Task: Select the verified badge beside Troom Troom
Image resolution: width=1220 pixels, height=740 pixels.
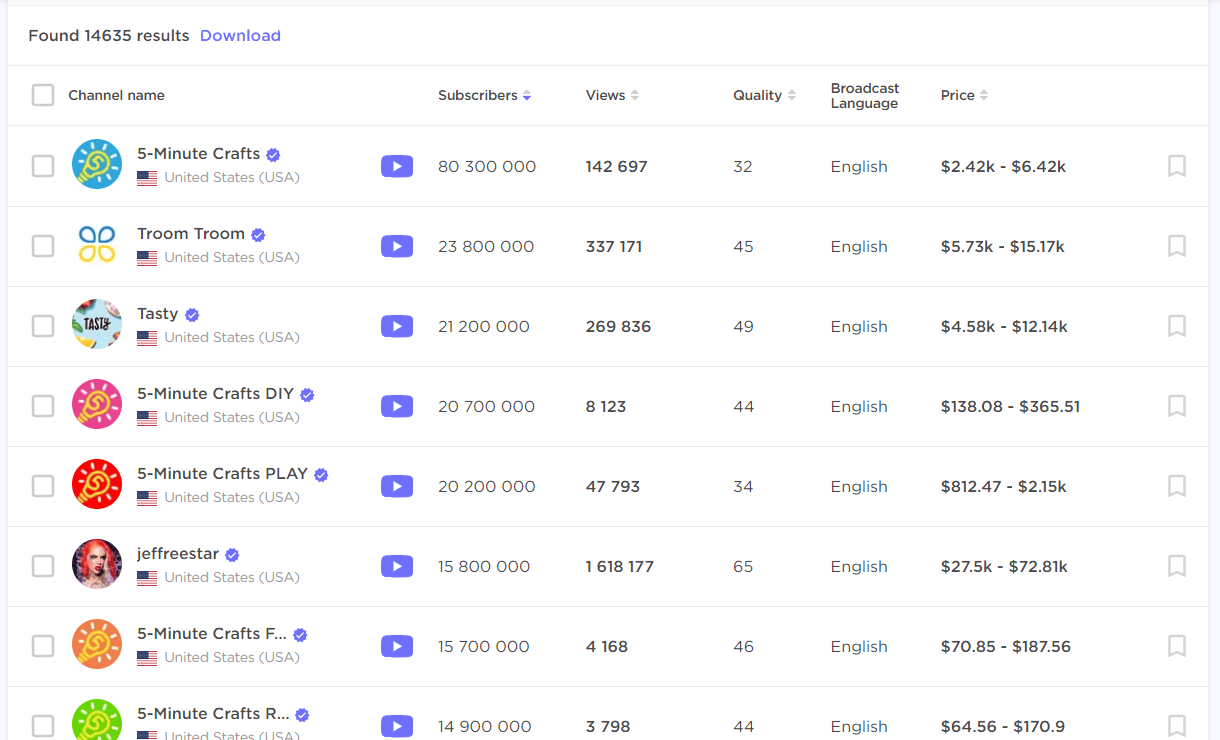Action: click(258, 233)
